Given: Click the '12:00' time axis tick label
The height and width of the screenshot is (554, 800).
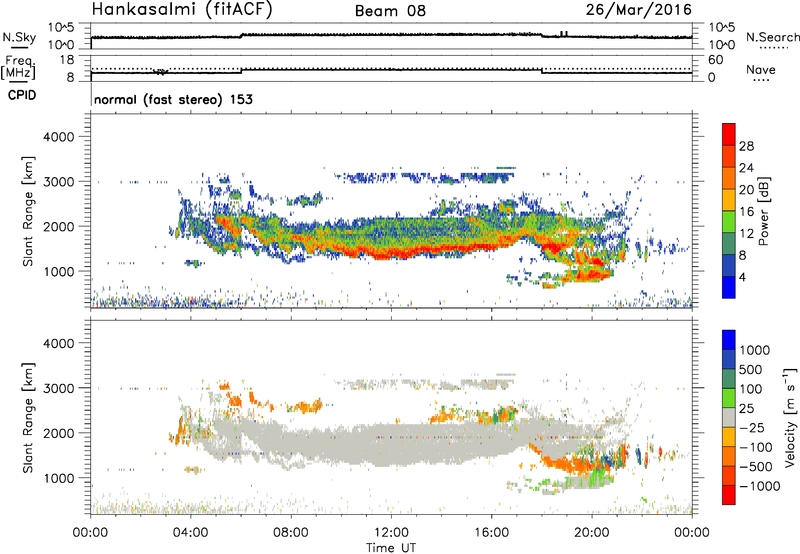Looking at the screenshot, I should [391, 533].
